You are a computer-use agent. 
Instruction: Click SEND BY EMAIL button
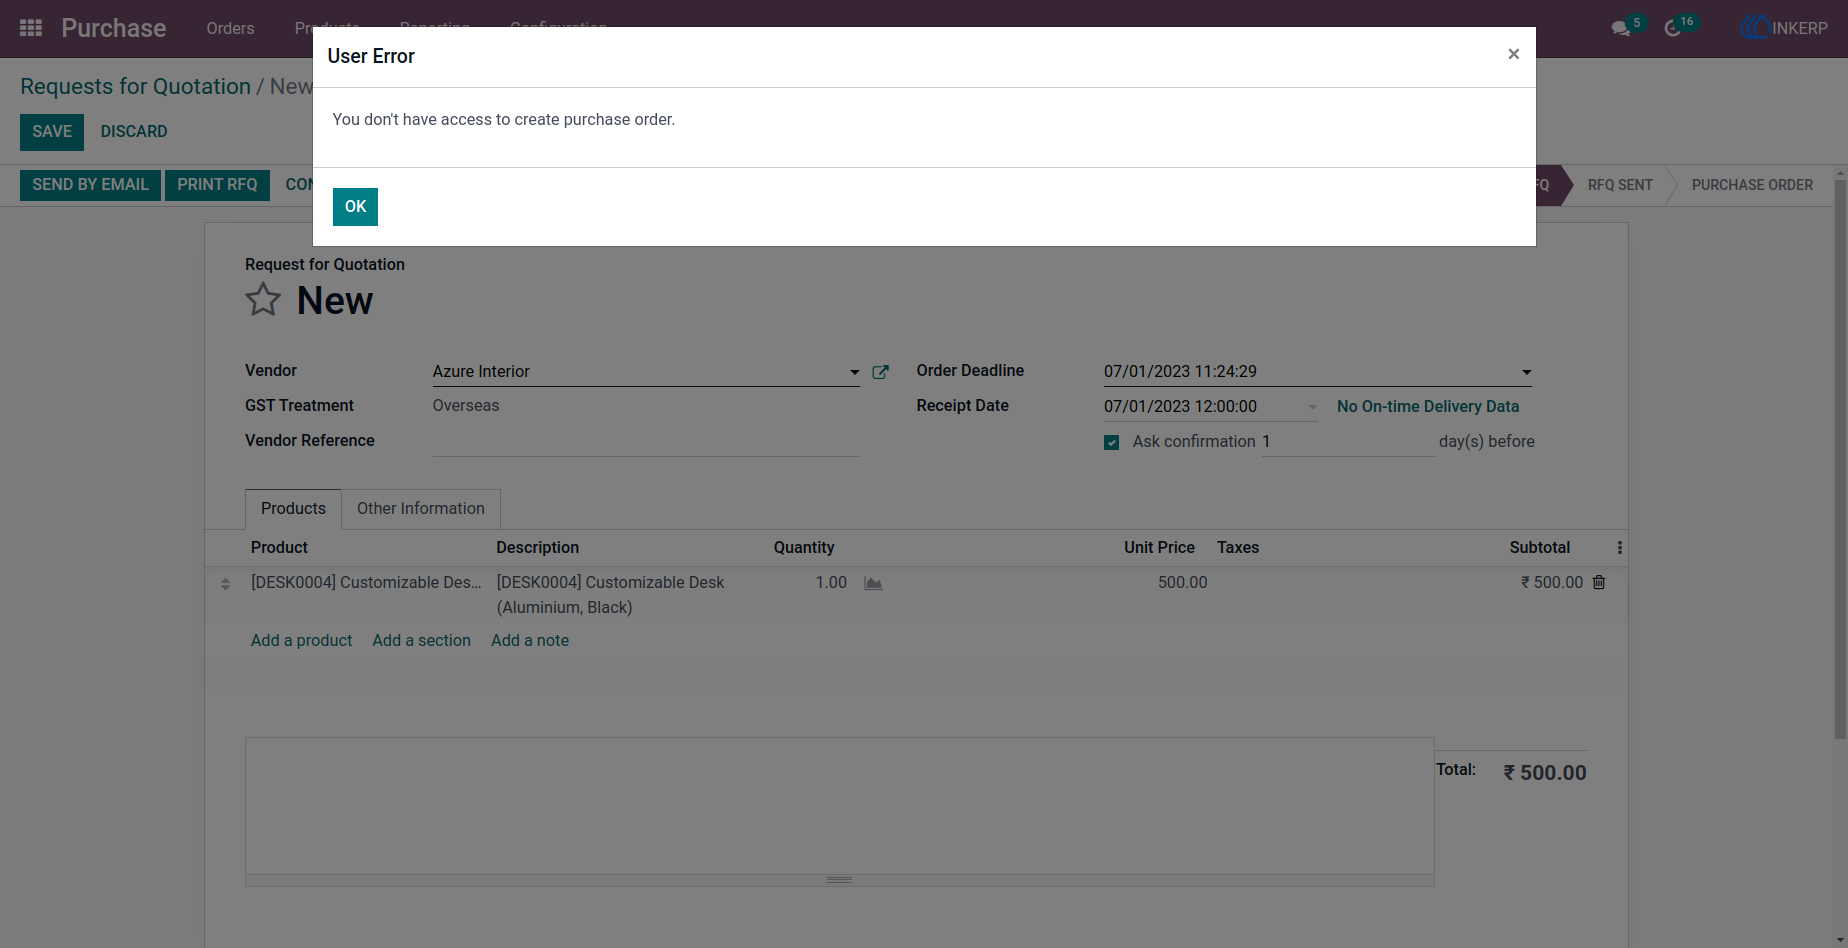(x=90, y=185)
